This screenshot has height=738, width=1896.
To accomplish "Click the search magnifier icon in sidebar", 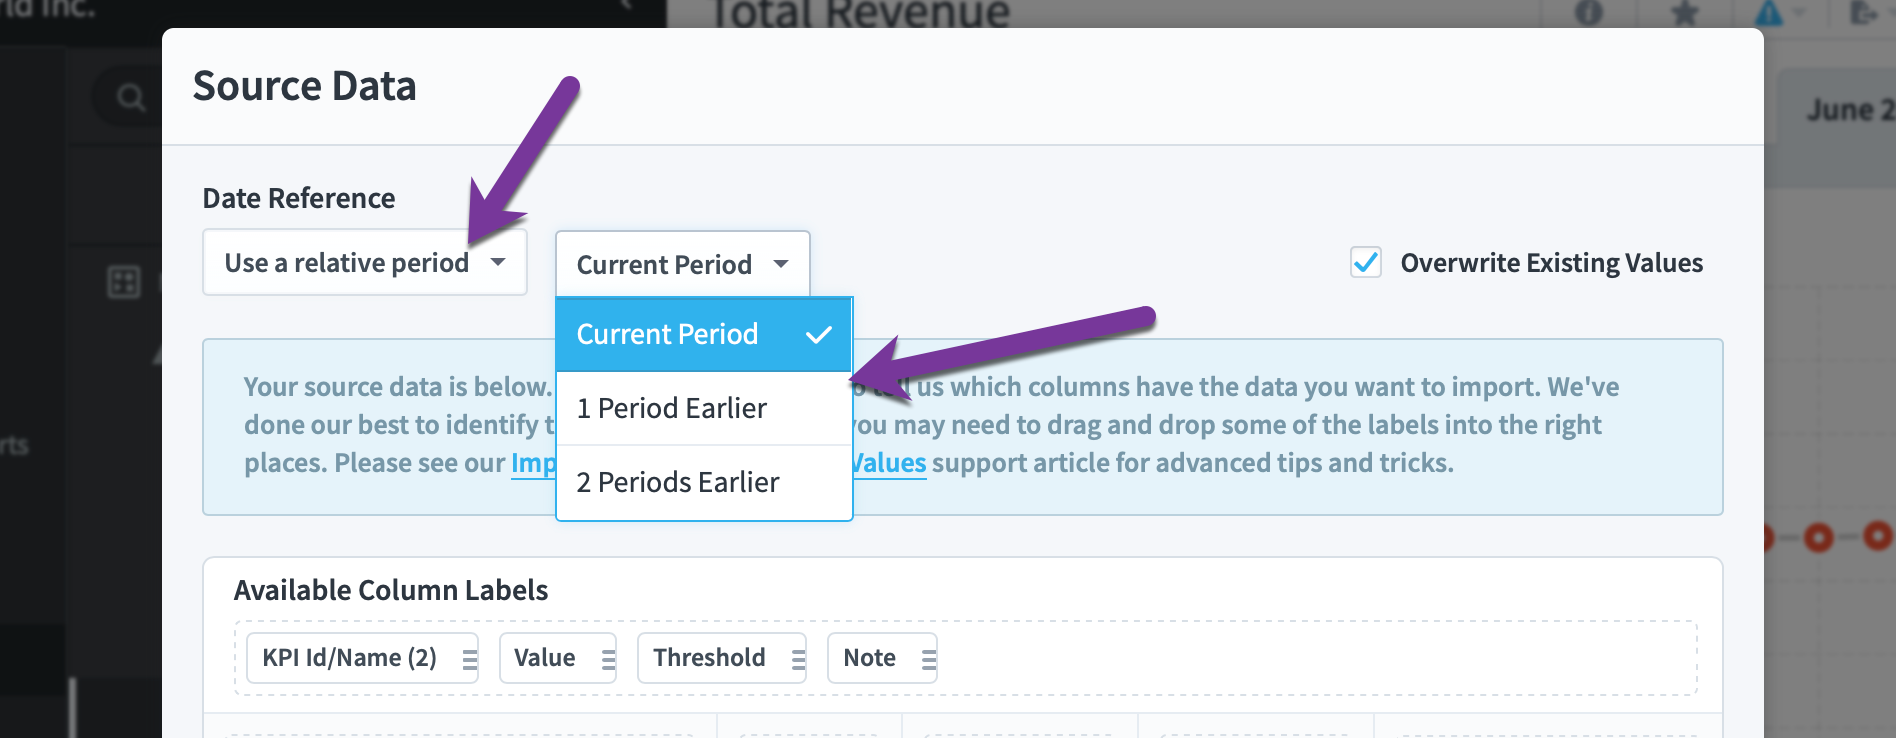I will (130, 97).
